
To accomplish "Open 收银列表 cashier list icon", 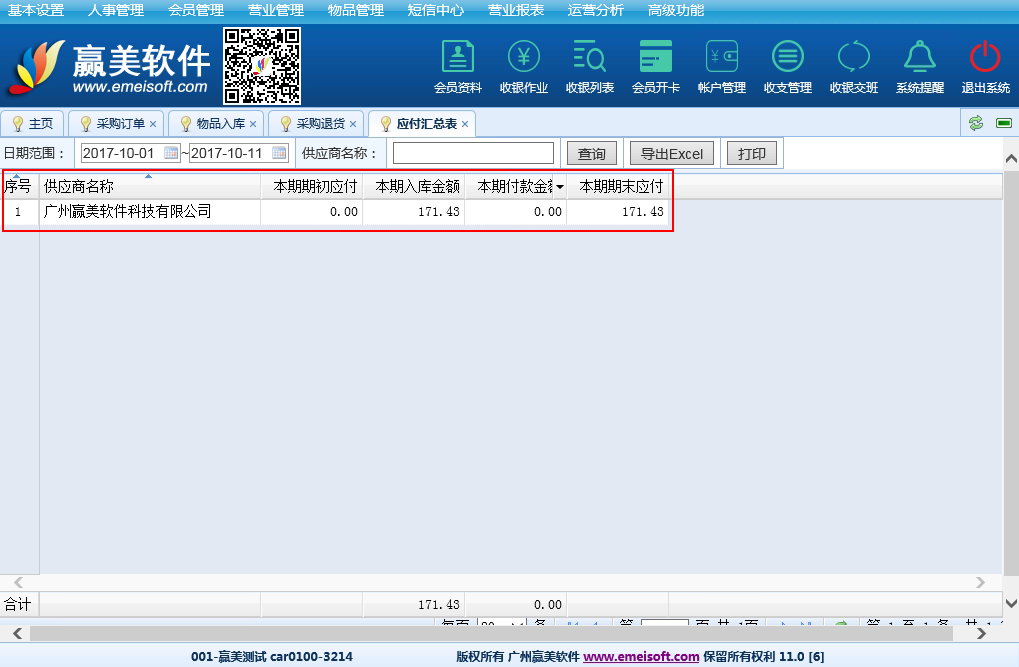I will pos(590,57).
